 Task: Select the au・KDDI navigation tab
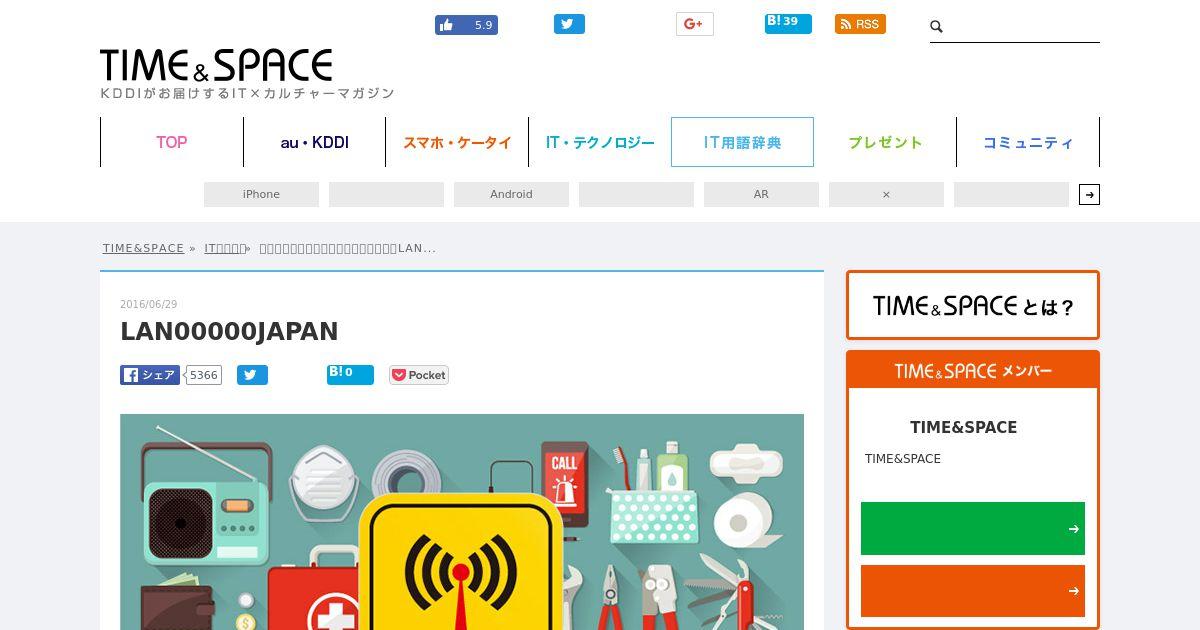314,142
